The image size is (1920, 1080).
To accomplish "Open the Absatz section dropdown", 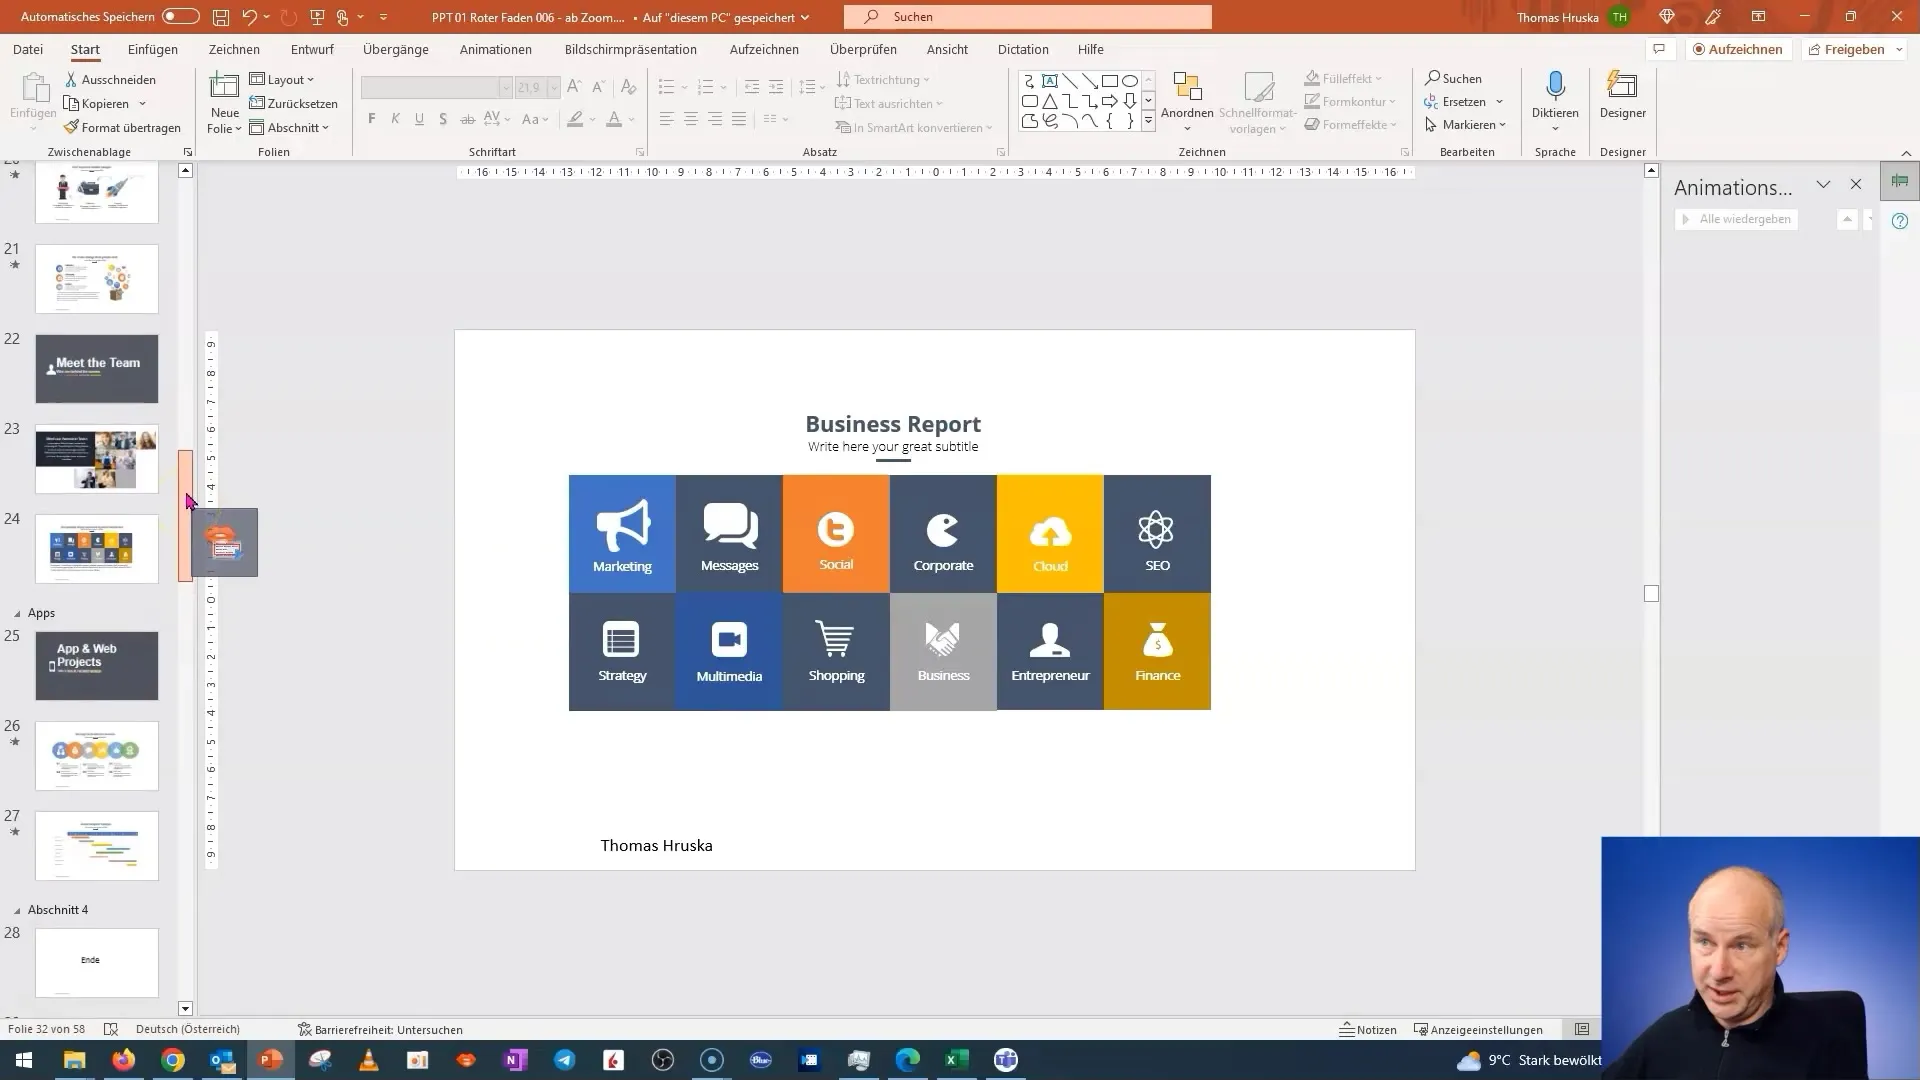I will click(x=1001, y=150).
